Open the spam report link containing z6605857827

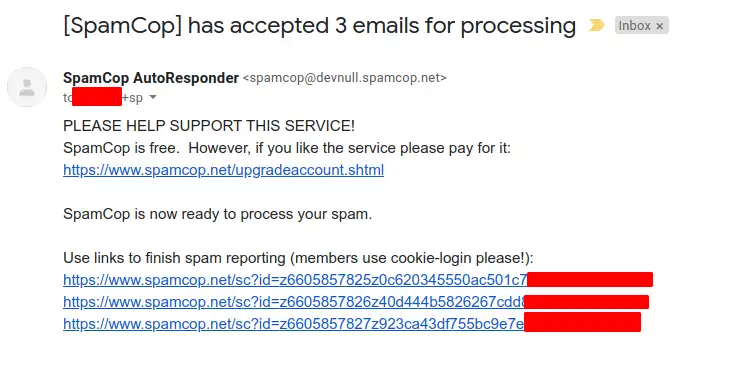[293, 324]
